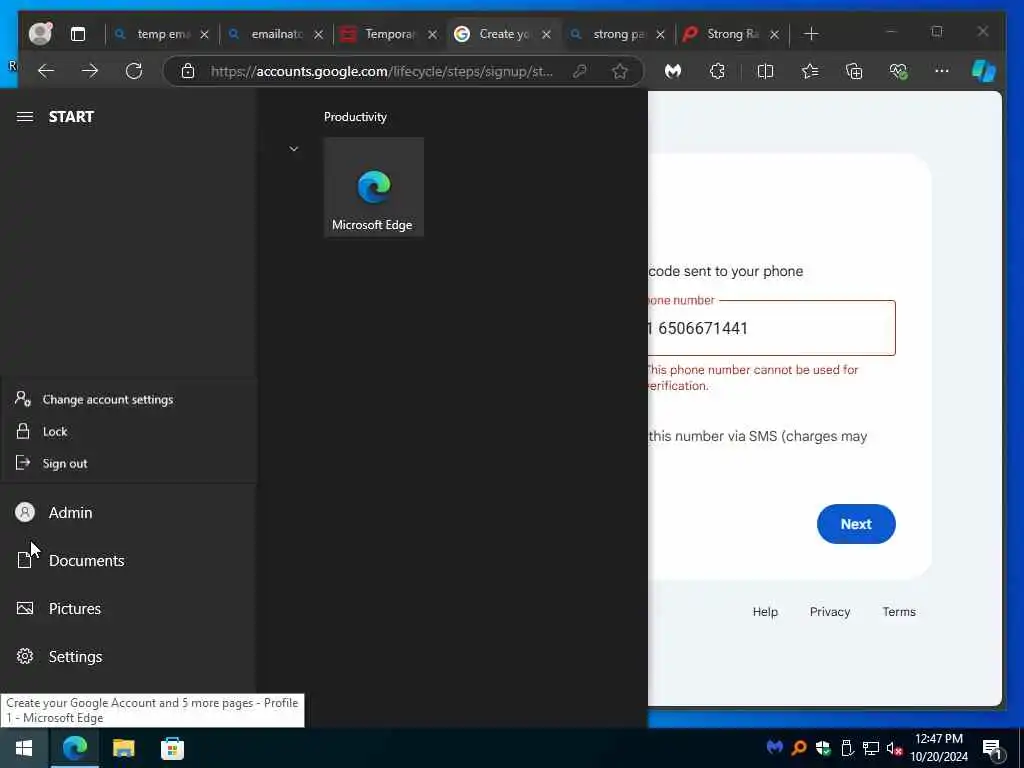Close the 'Temporar' tab

pyautogui.click(x=432, y=35)
